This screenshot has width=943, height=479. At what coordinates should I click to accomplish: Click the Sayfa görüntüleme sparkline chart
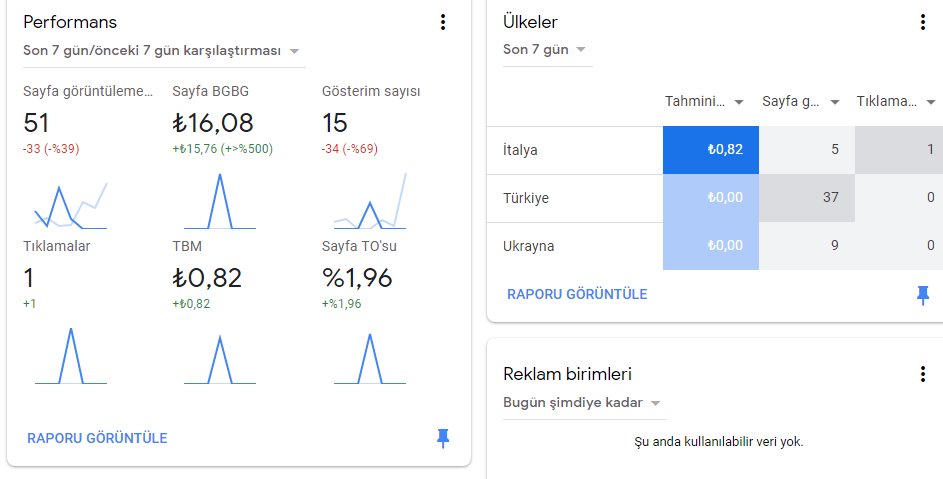(71, 205)
